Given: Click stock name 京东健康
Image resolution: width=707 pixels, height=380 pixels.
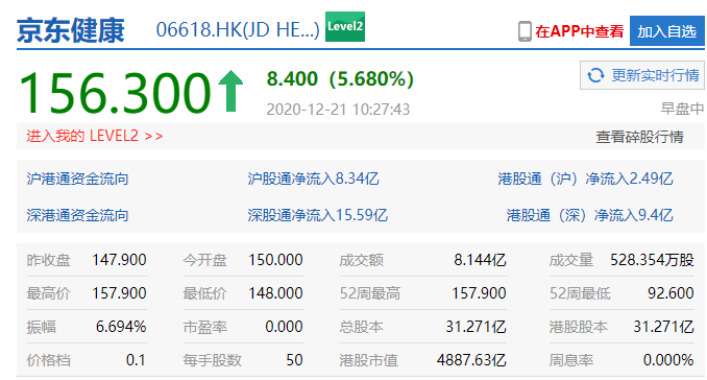Looking at the screenshot, I should 71,30.
